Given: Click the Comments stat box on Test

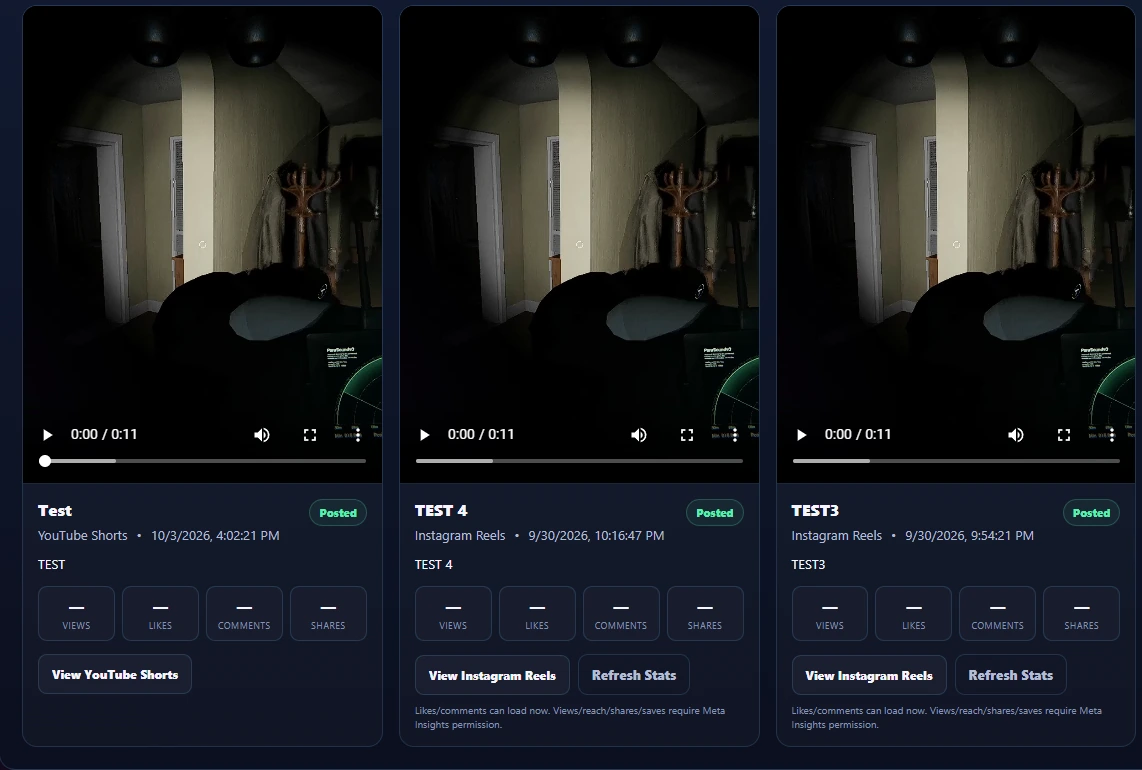Looking at the screenshot, I should point(244,613).
